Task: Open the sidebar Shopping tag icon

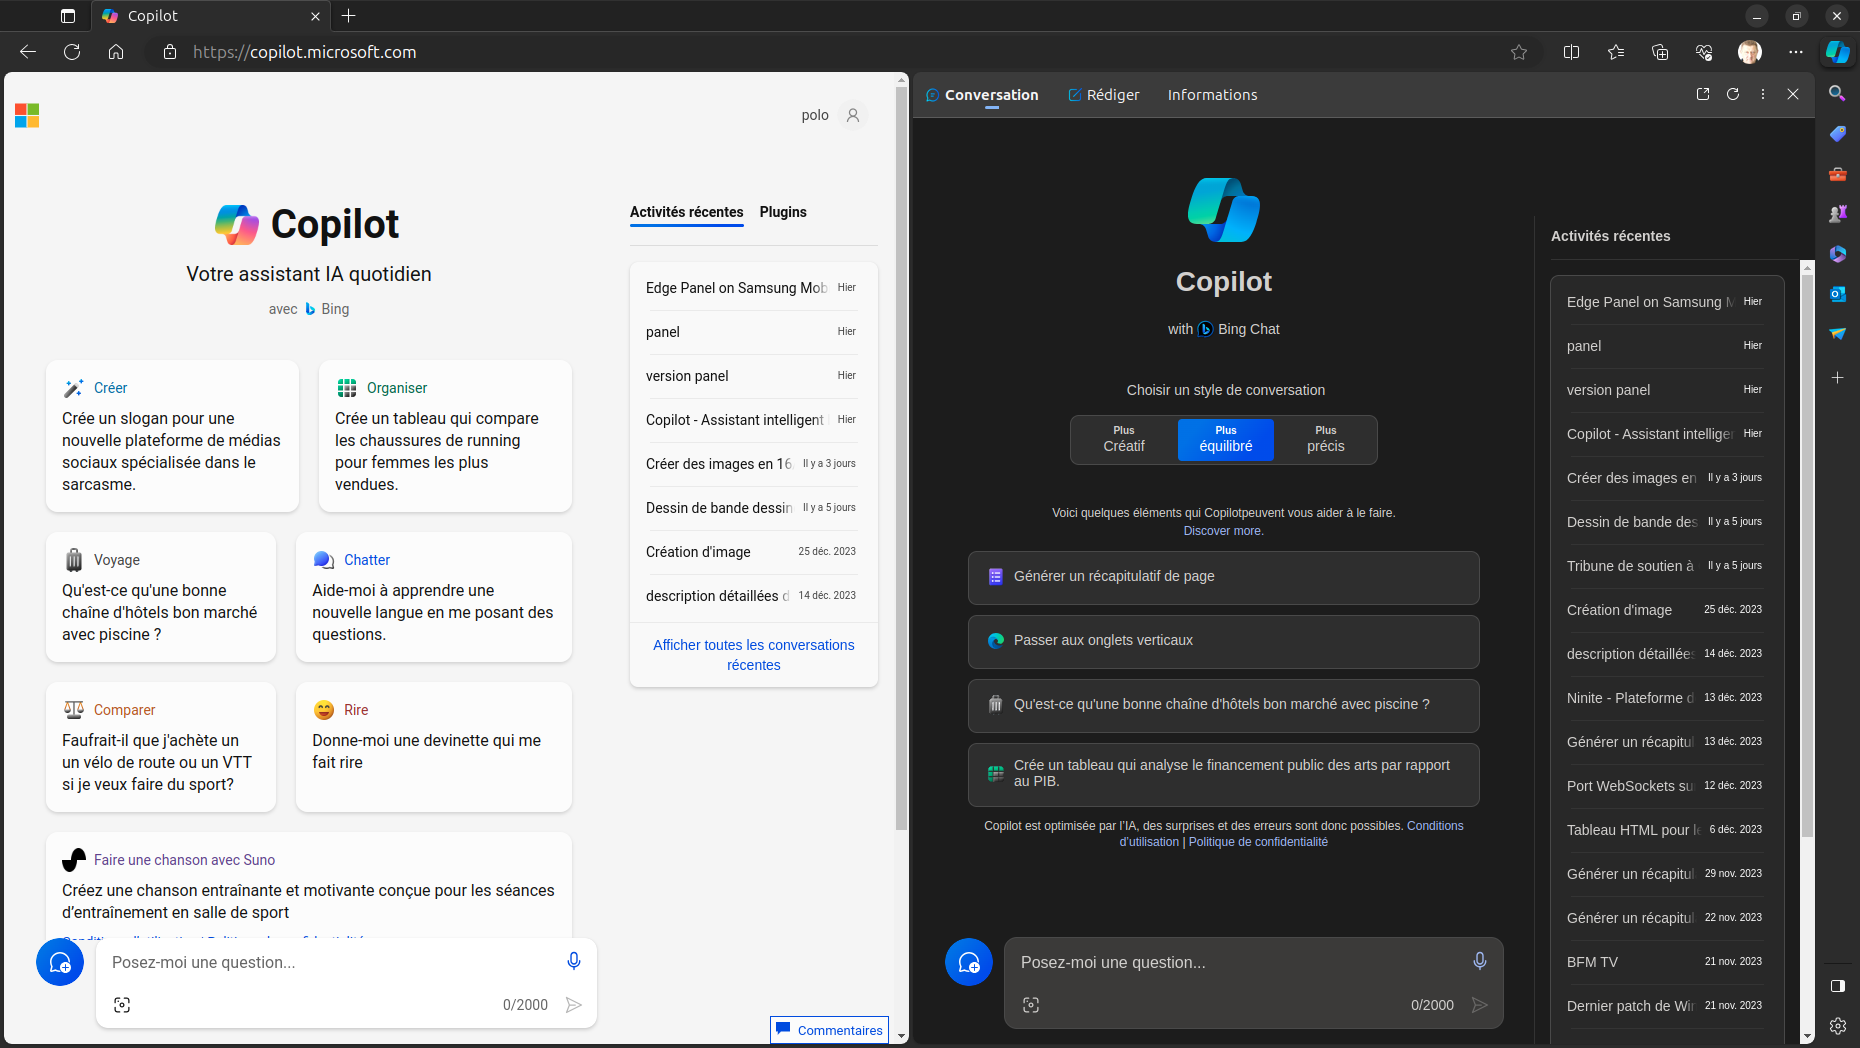Action: (x=1837, y=133)
